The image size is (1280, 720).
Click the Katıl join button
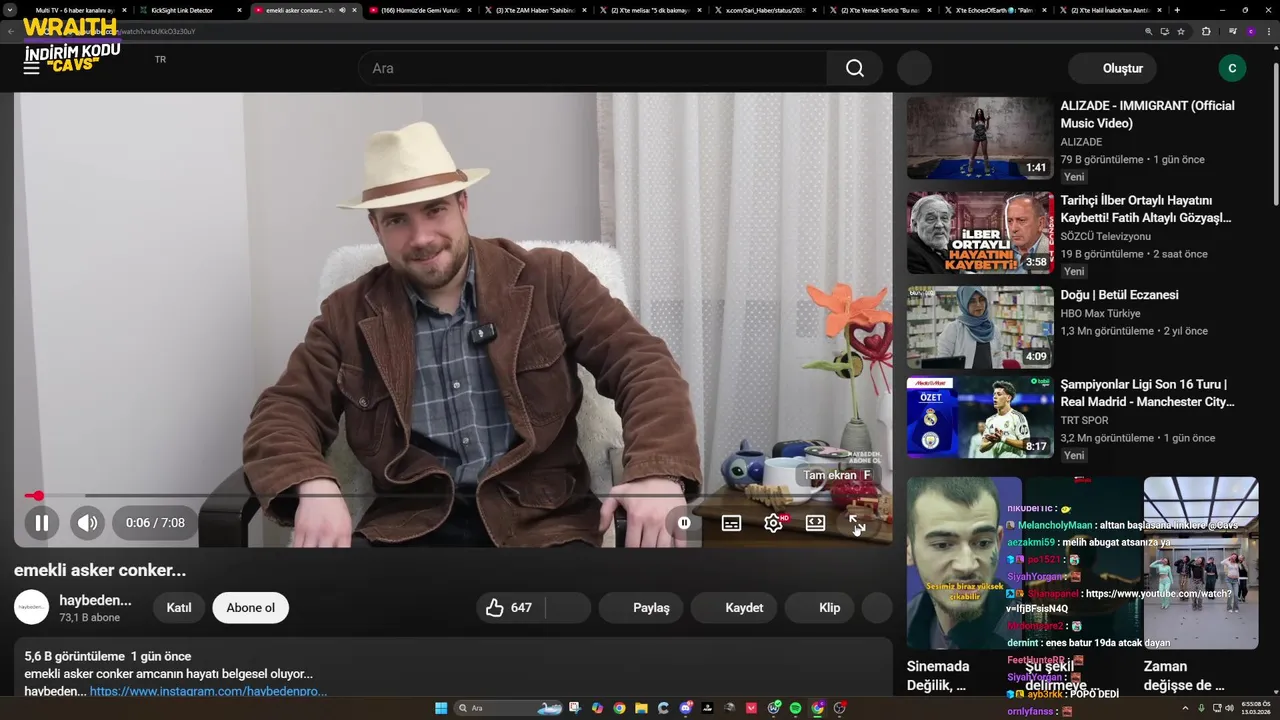tap(179, 607)
